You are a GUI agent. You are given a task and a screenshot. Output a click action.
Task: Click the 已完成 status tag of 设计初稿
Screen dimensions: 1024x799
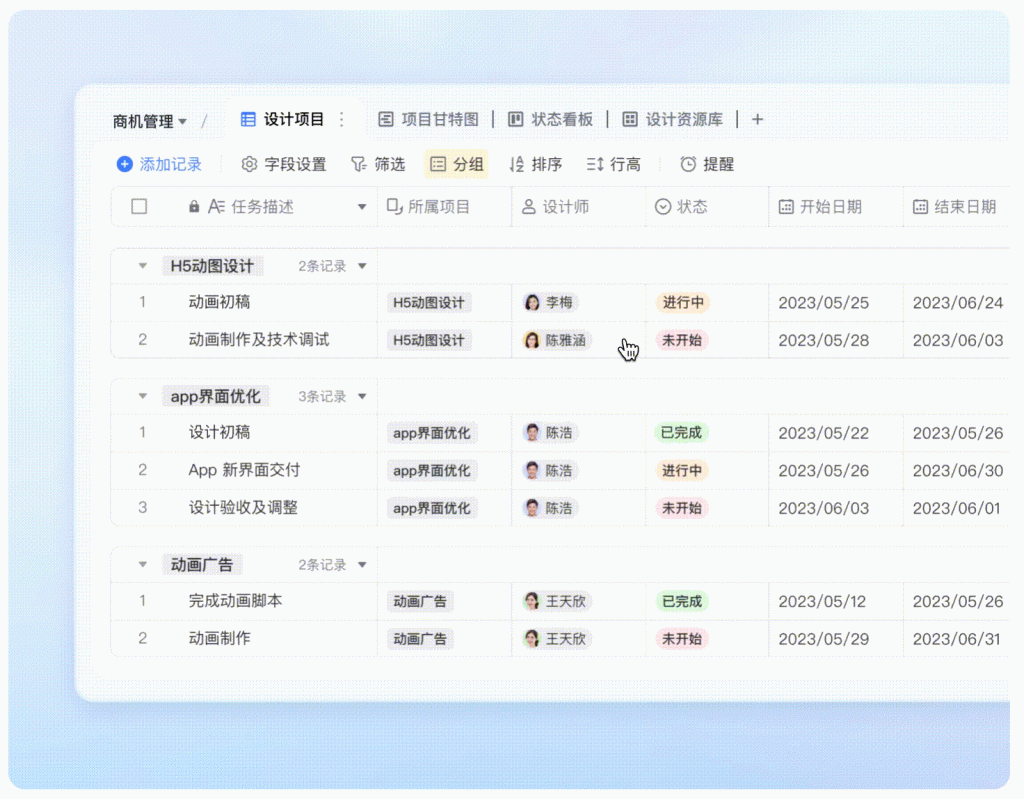click(x=681, y=433)
